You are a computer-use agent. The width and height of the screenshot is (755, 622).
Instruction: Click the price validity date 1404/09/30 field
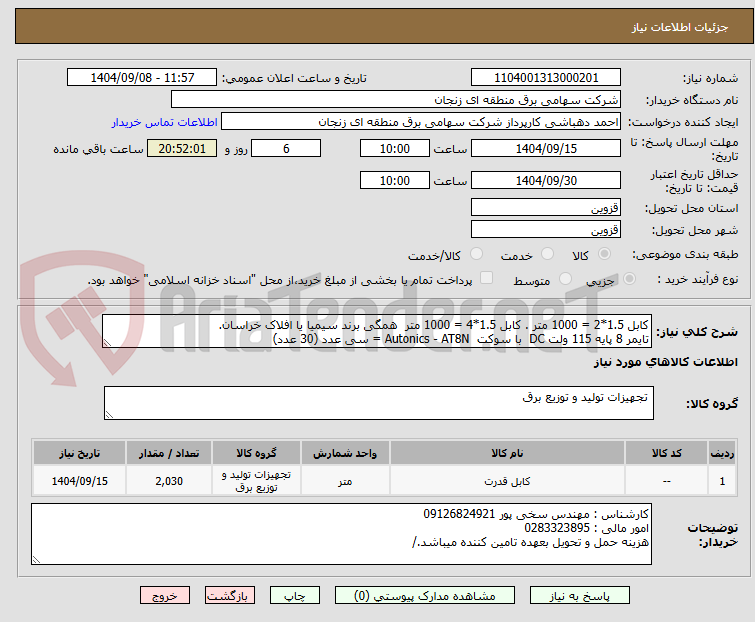coord(546,181)
